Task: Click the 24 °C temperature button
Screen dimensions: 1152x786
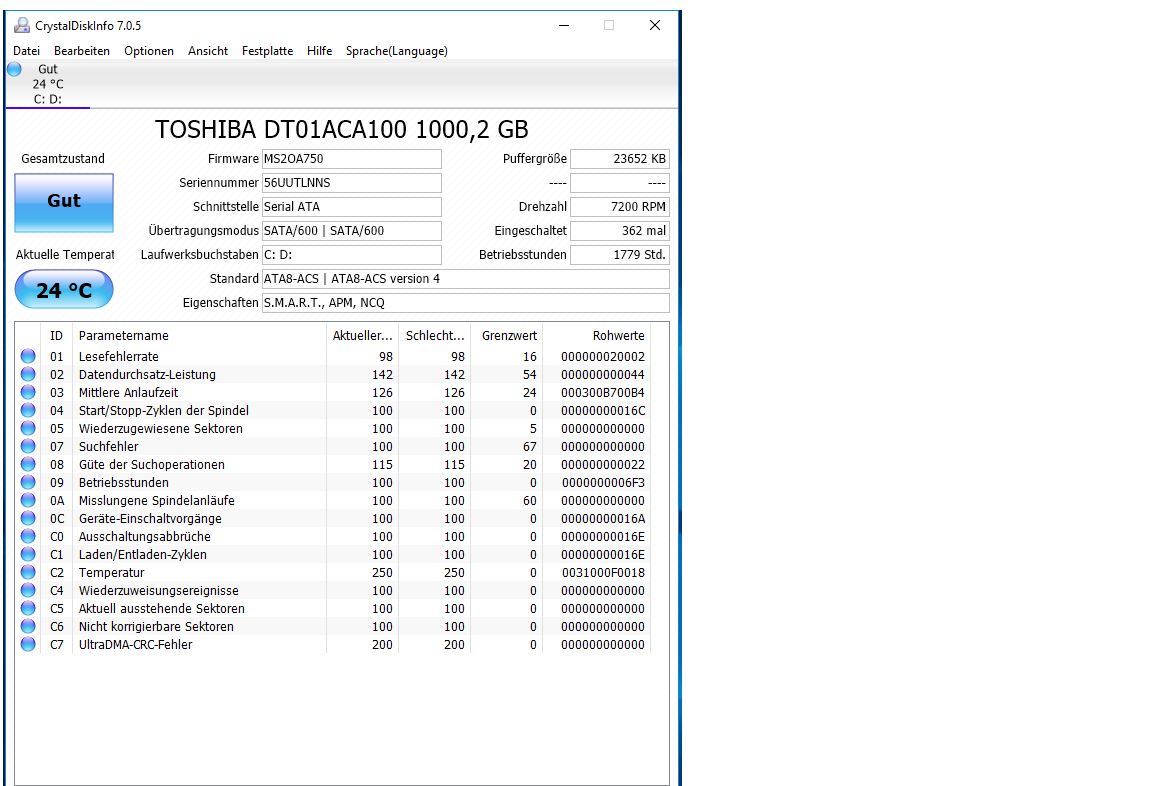Action: (64, 289)
